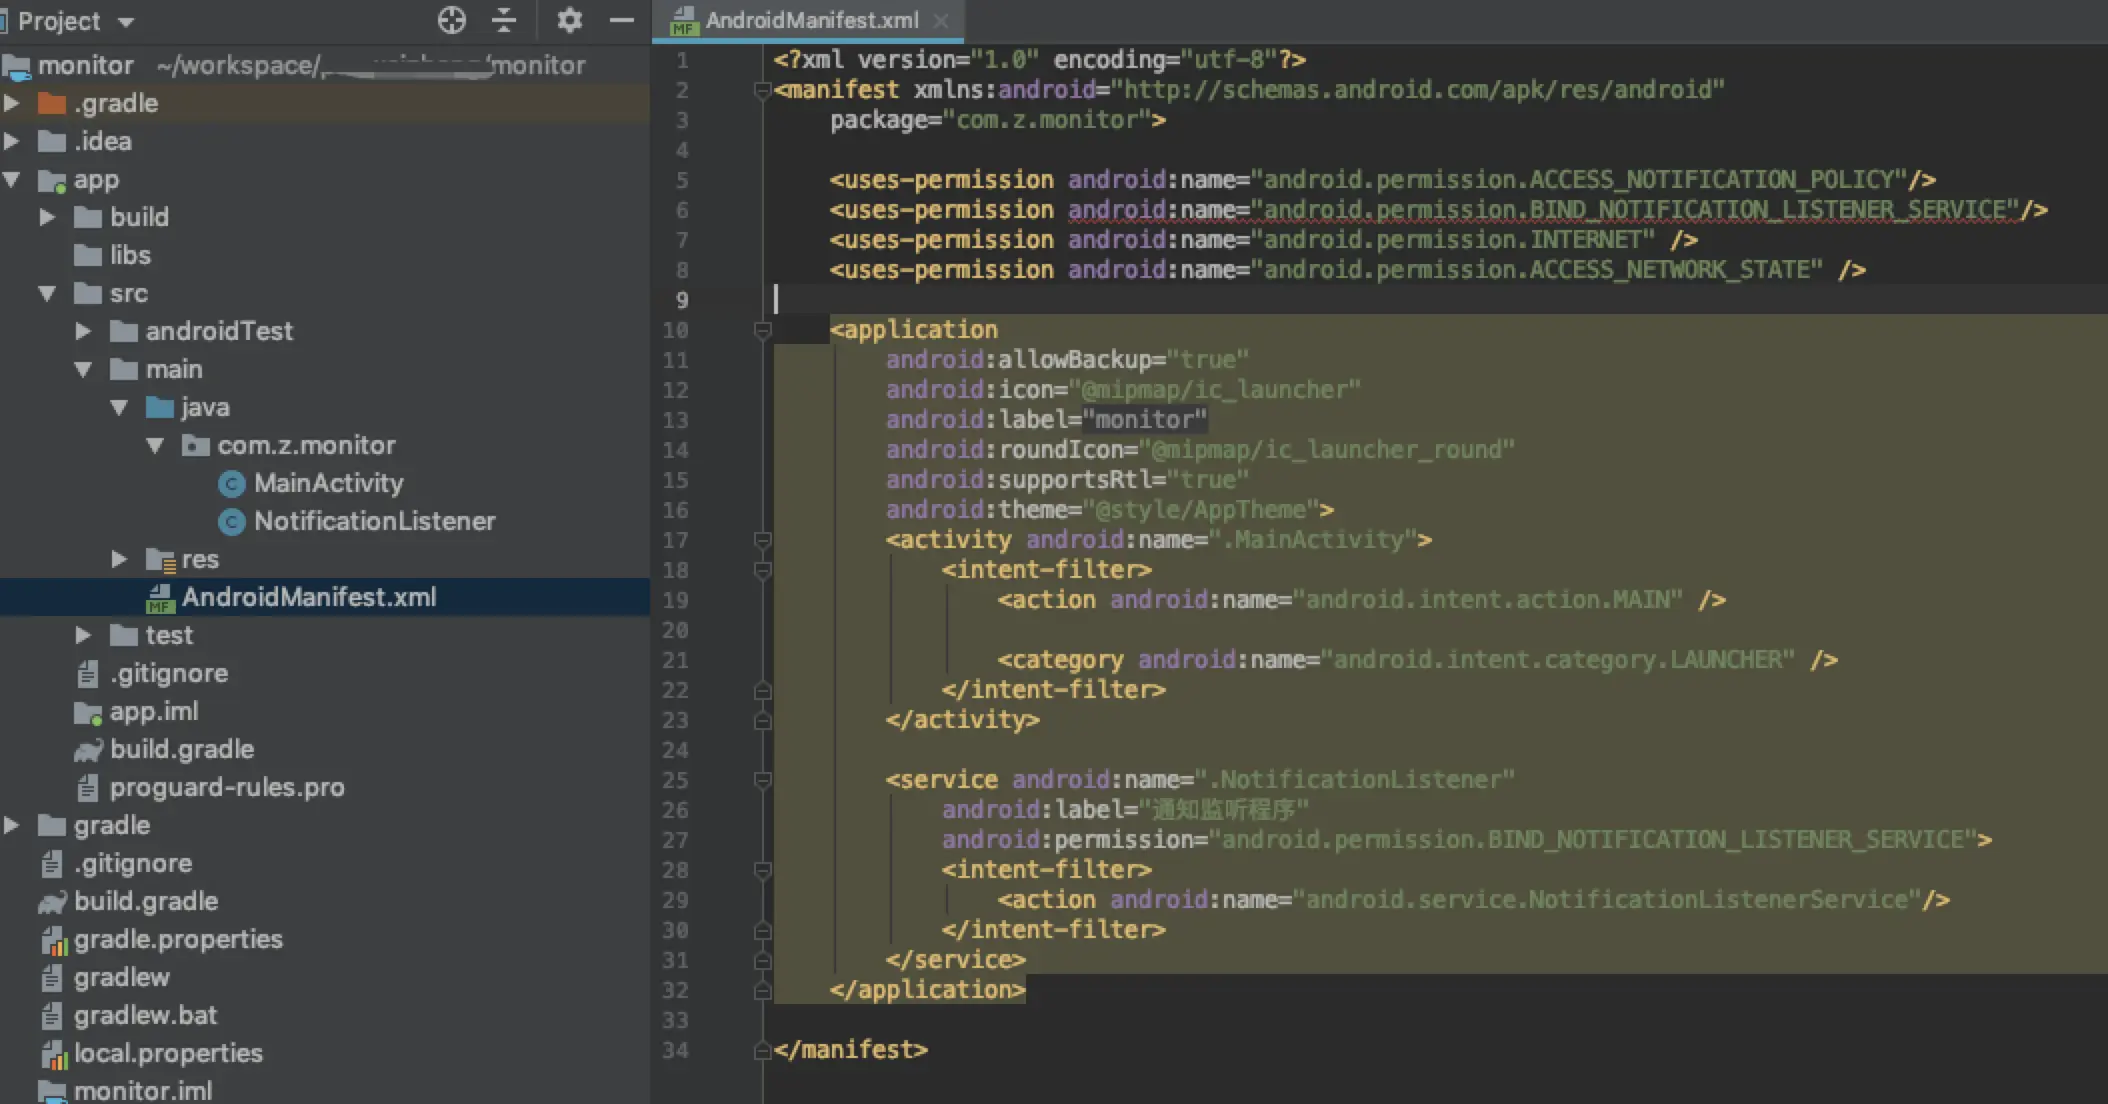Expand the .gradle folder
This screenshot has height=1104, width=2108.
tap(12, 103)
